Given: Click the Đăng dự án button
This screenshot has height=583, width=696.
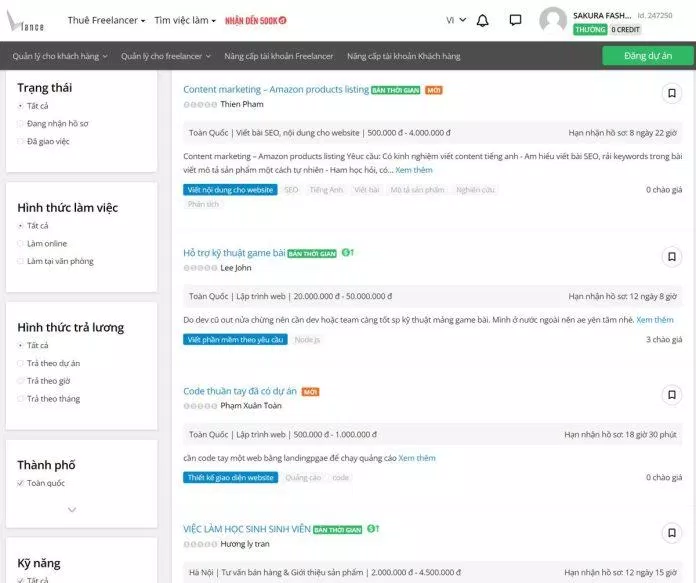Looking at the screenshot, I should tap(648, 56).
